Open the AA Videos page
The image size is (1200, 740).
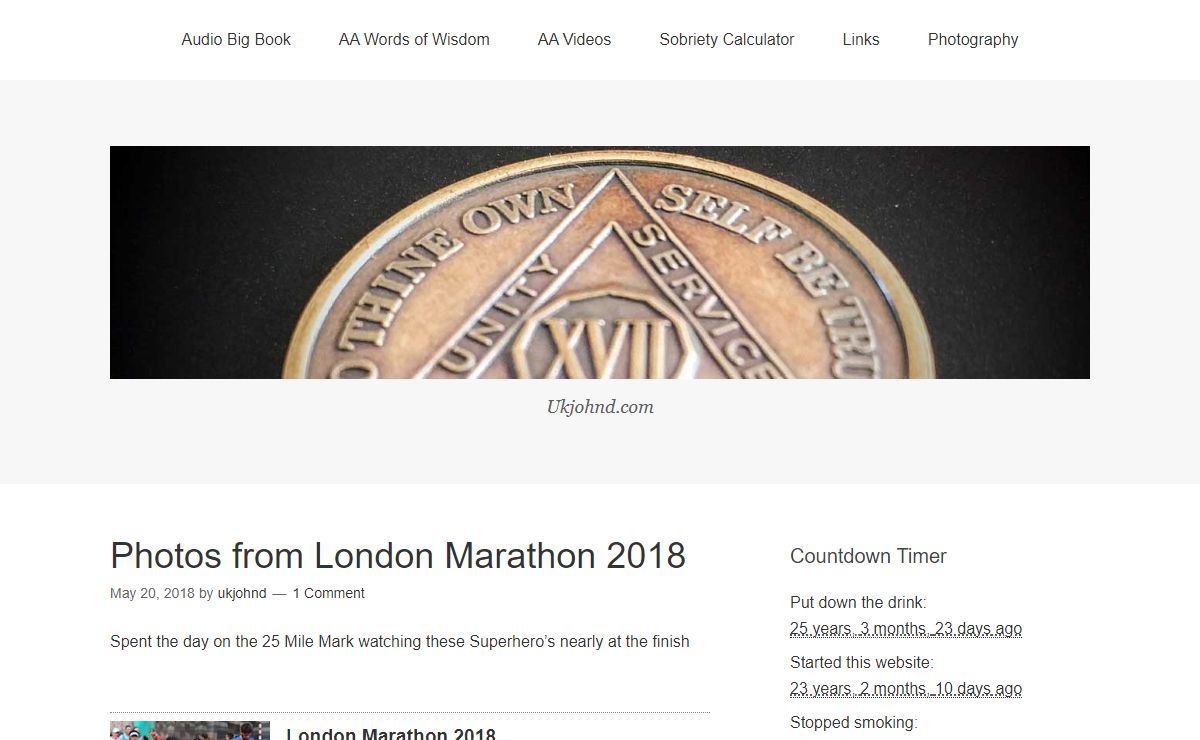click(574, 40)
